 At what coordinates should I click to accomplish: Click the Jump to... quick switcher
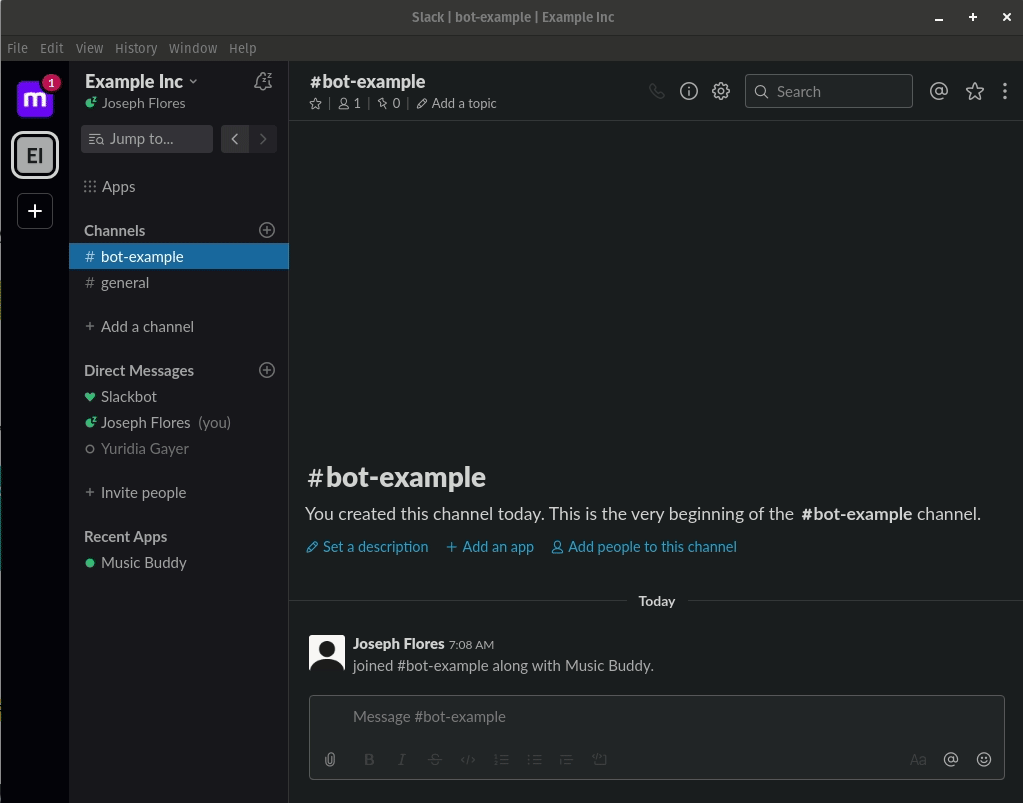(147, 139)
